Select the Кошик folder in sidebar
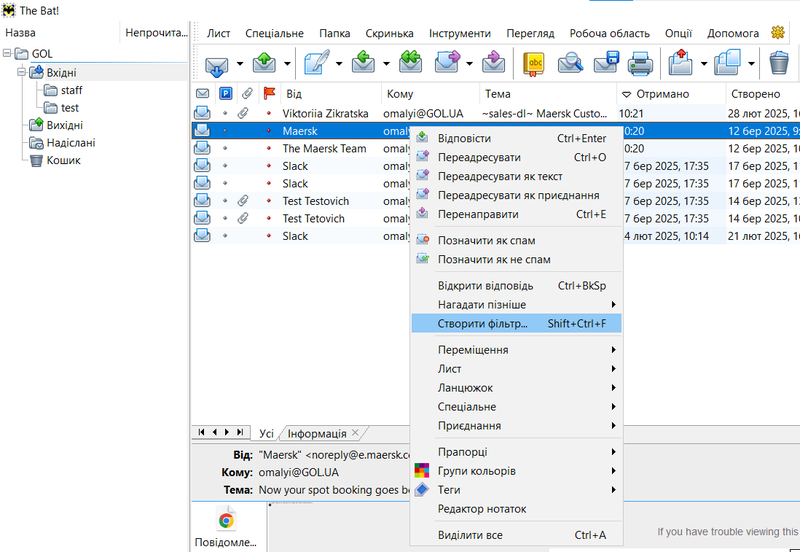 [63, 160]
